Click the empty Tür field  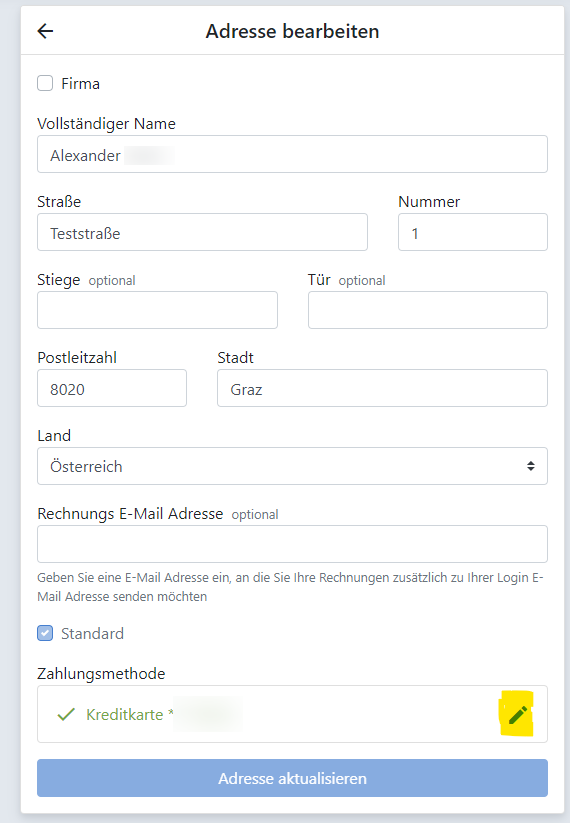(x=428, y=310)
